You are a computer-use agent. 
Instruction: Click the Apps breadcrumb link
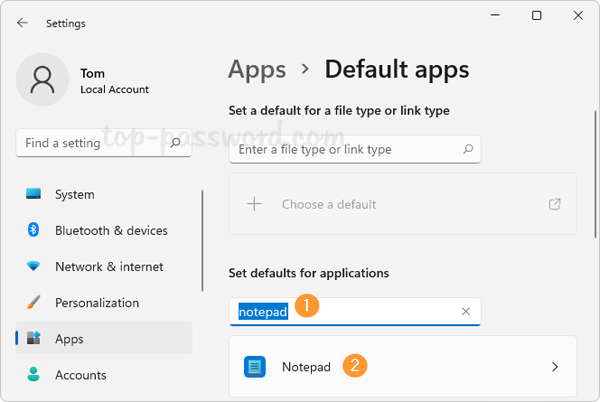pos(257,69)
